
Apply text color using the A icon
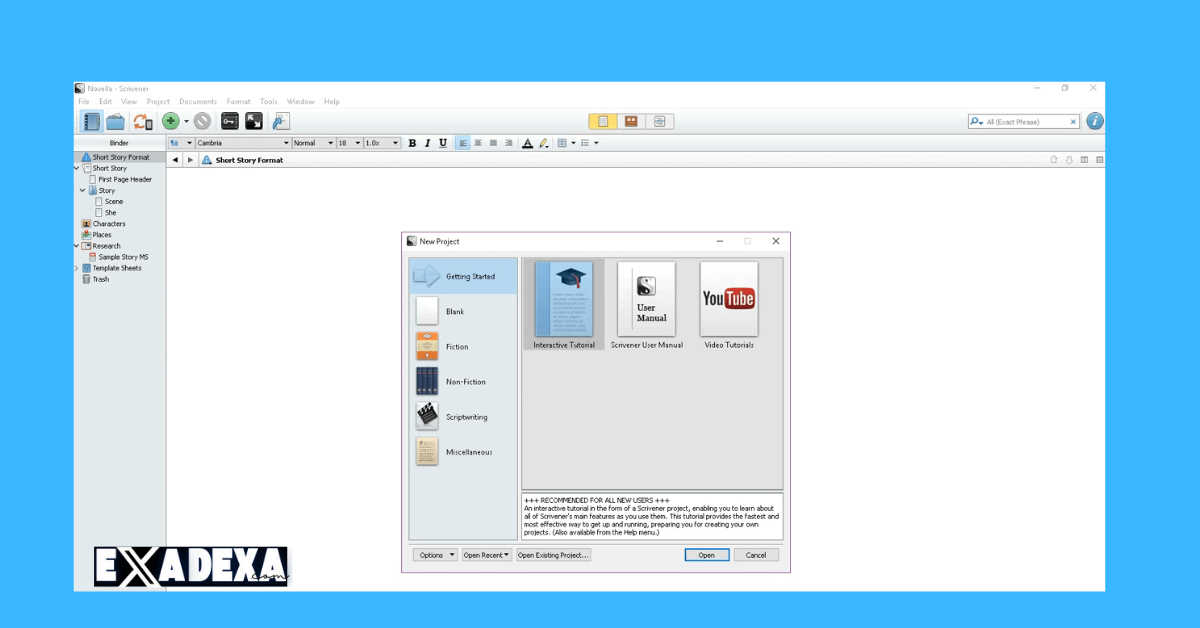coord(528,143)
